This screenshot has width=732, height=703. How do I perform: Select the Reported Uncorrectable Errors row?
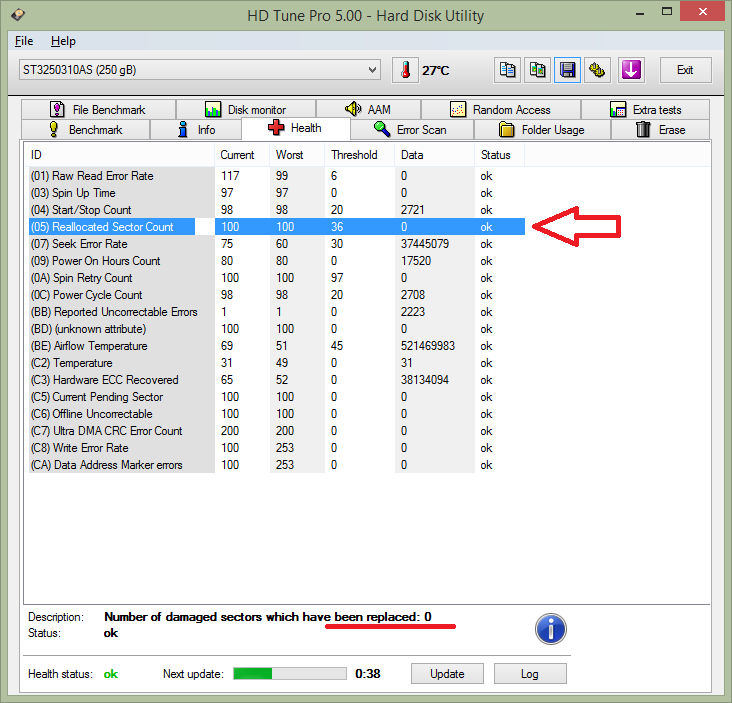tap(276, 312)
